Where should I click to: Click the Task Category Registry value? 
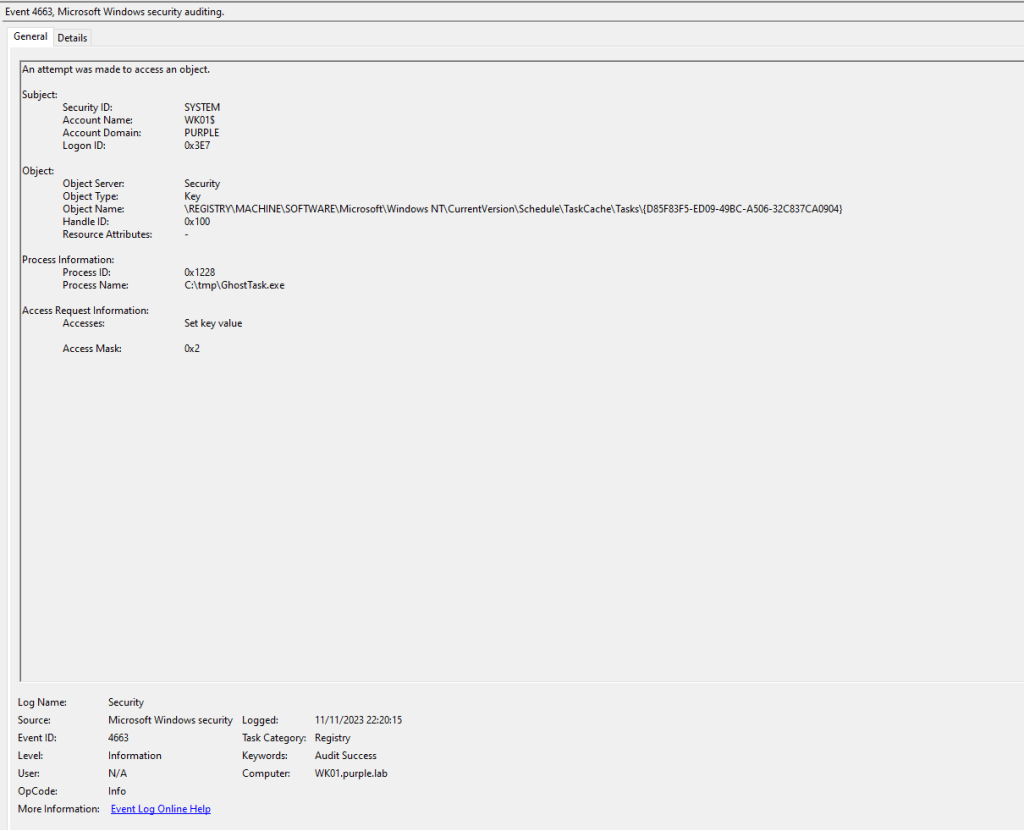pyautogui.click(x=332, y=738)
